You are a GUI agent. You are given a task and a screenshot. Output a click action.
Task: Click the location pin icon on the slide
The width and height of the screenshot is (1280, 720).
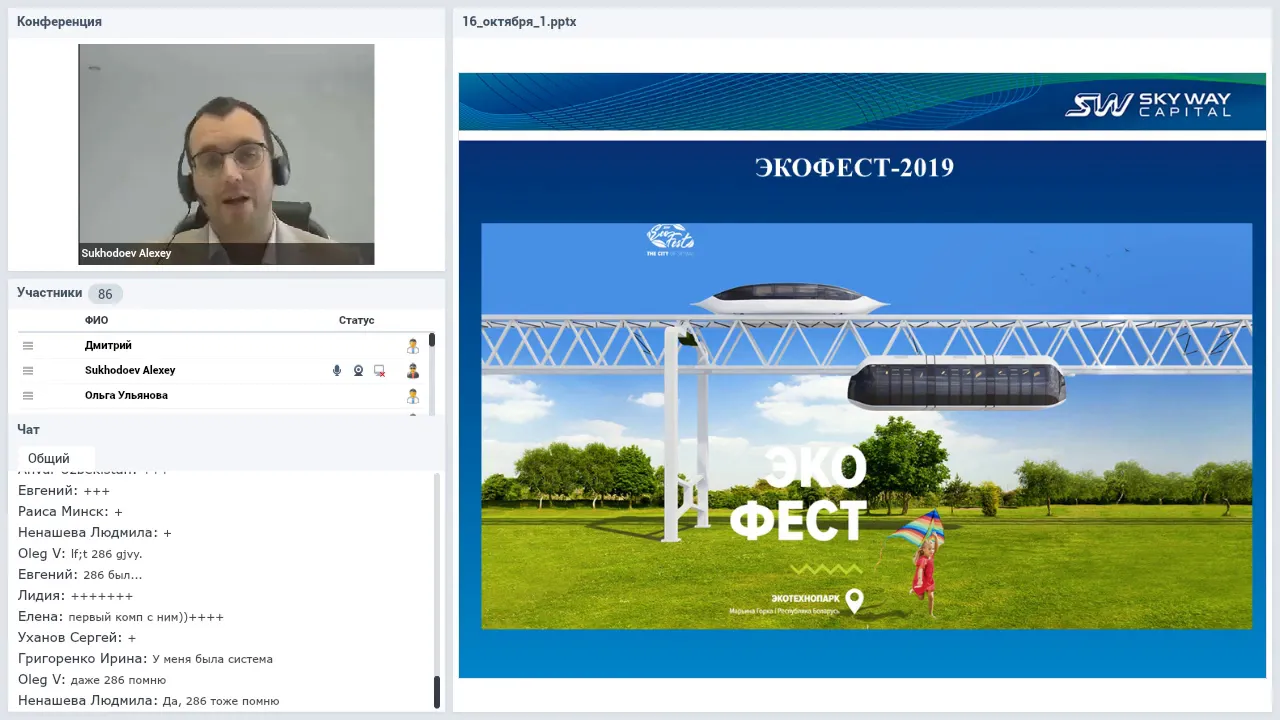[x=854, y=601]
